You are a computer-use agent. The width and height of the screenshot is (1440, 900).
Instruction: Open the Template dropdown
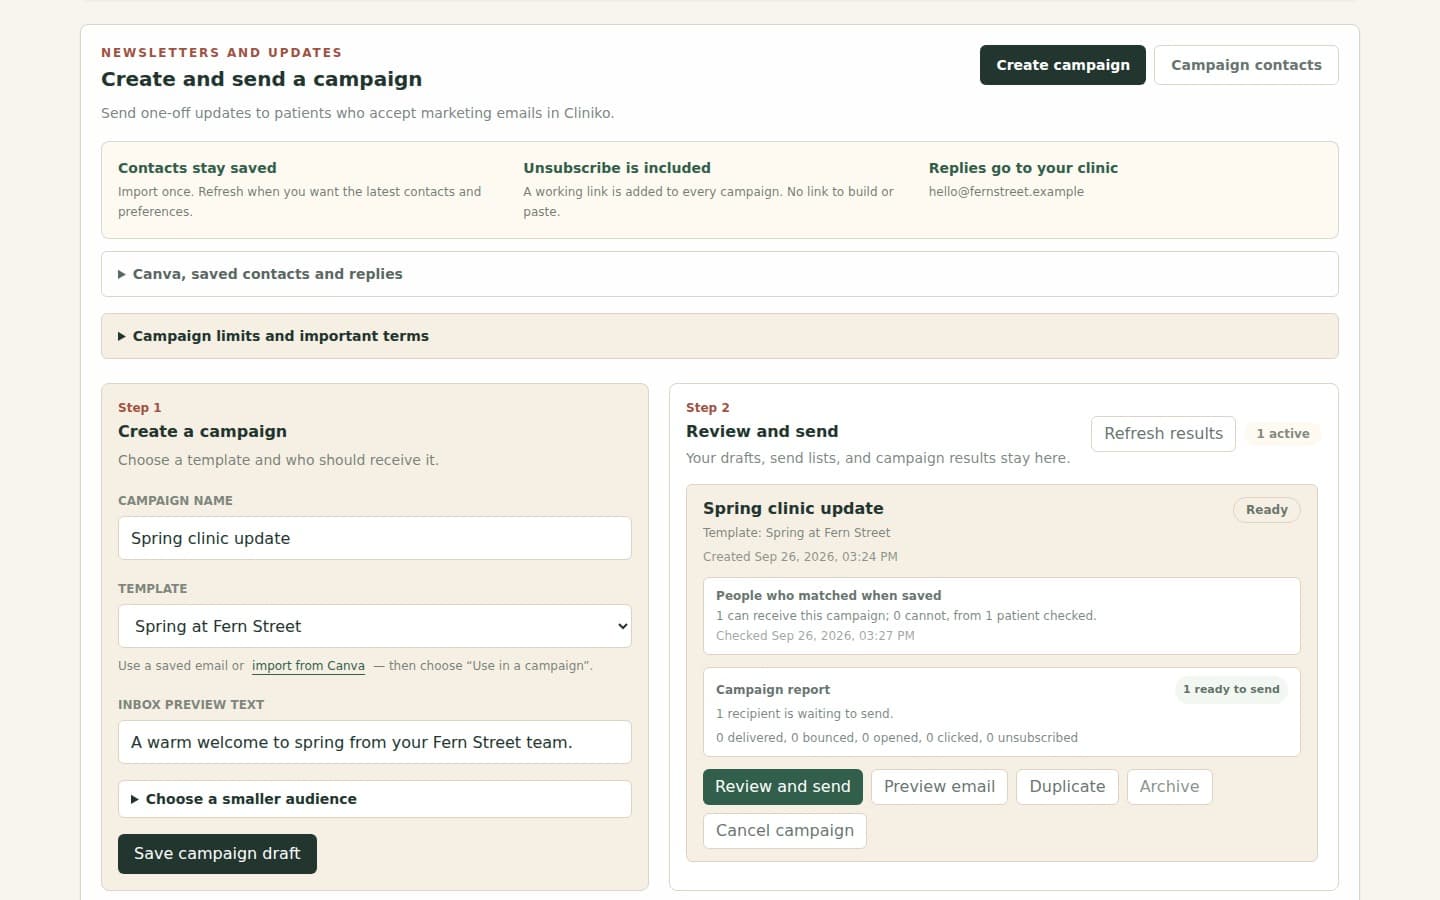[x=375, y=626]
